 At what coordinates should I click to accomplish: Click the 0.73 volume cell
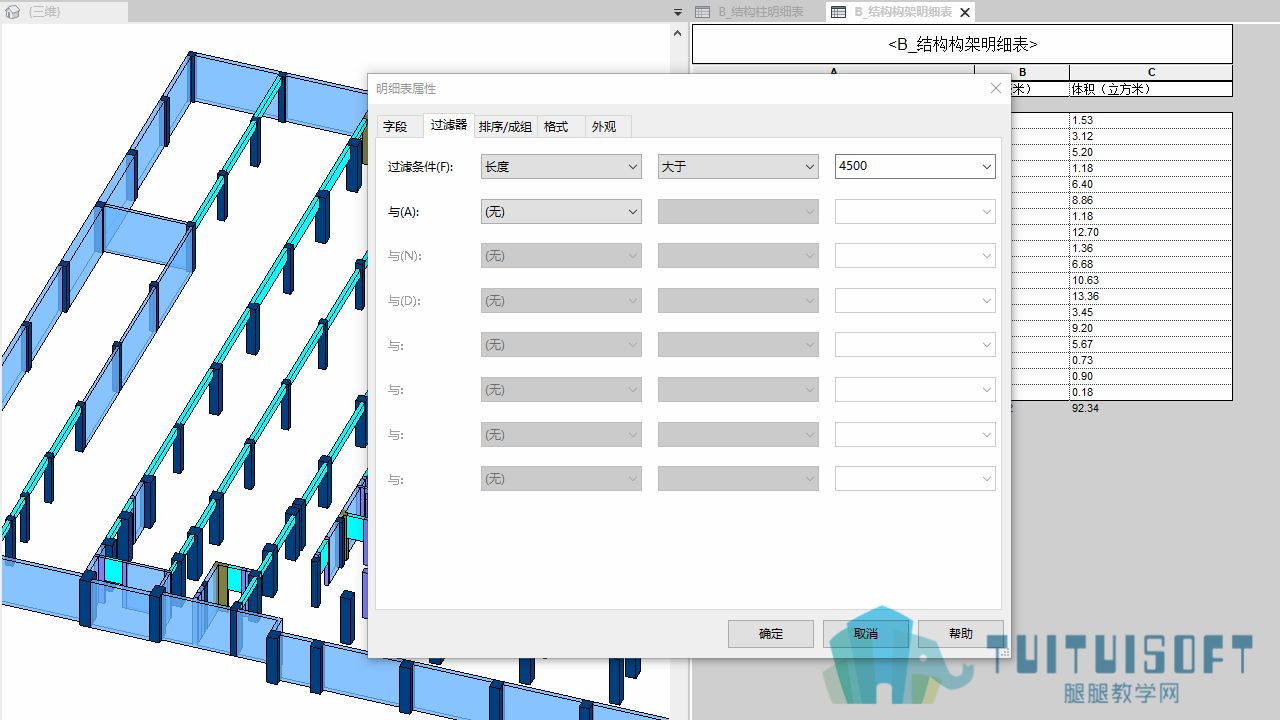point(1151,360)
